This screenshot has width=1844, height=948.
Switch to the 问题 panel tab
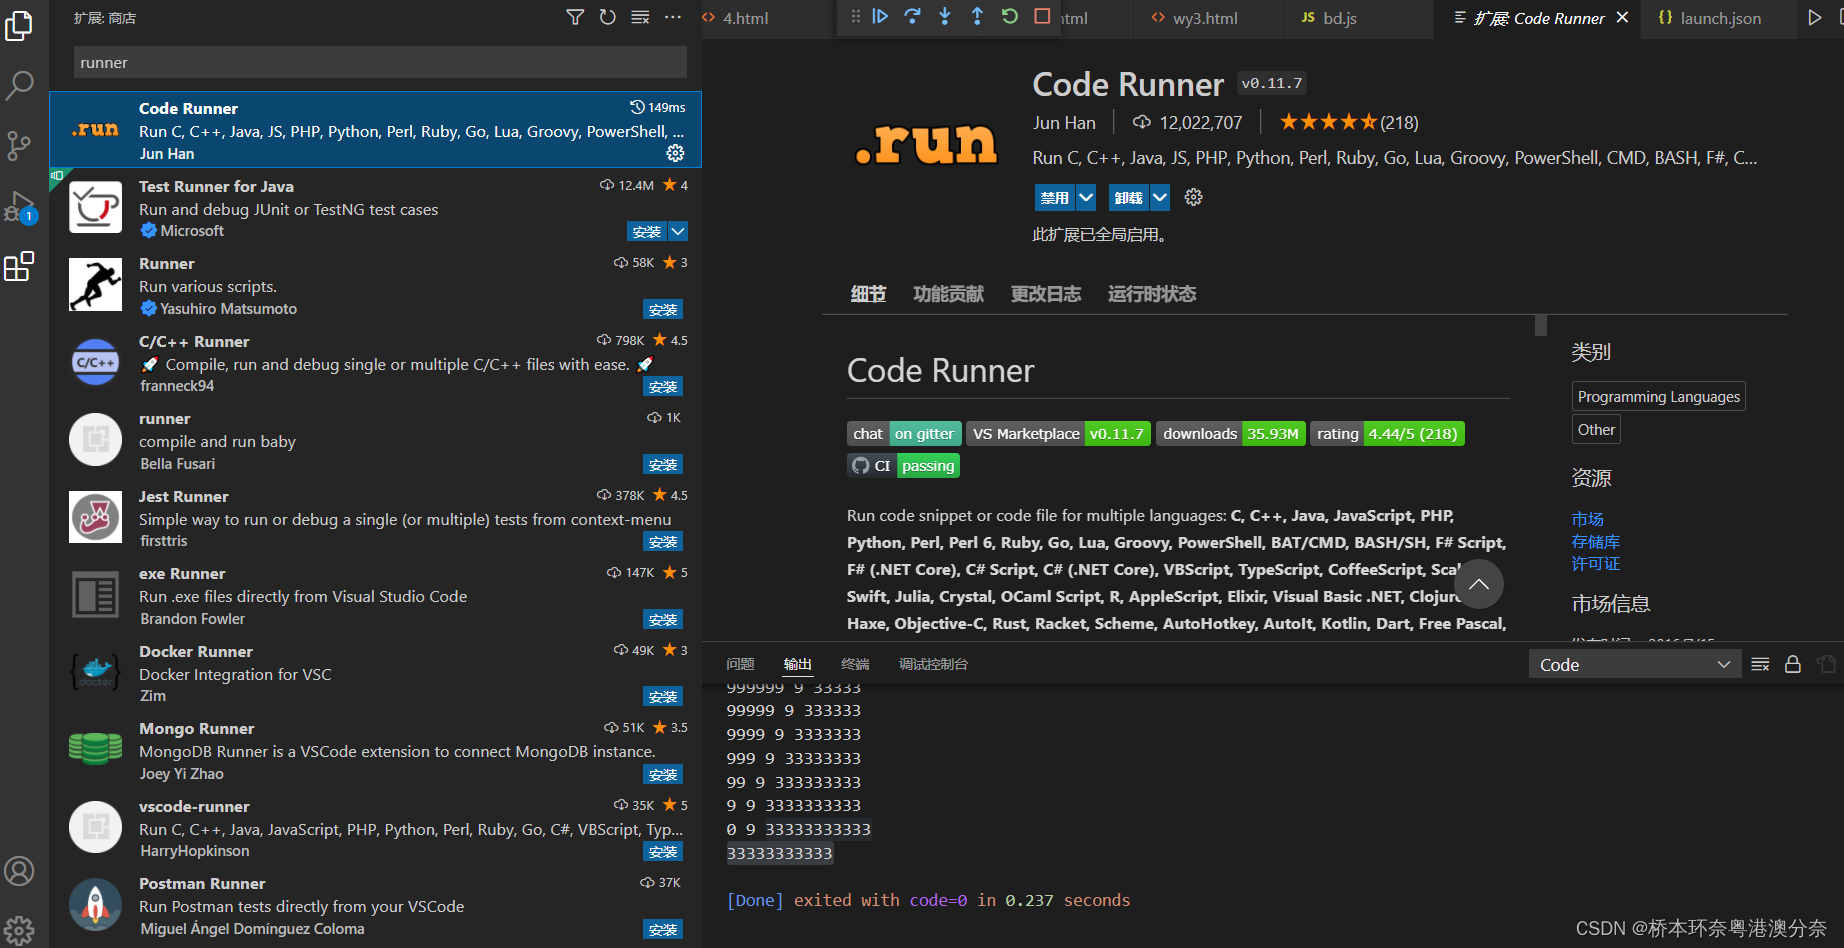click(740, 664)
